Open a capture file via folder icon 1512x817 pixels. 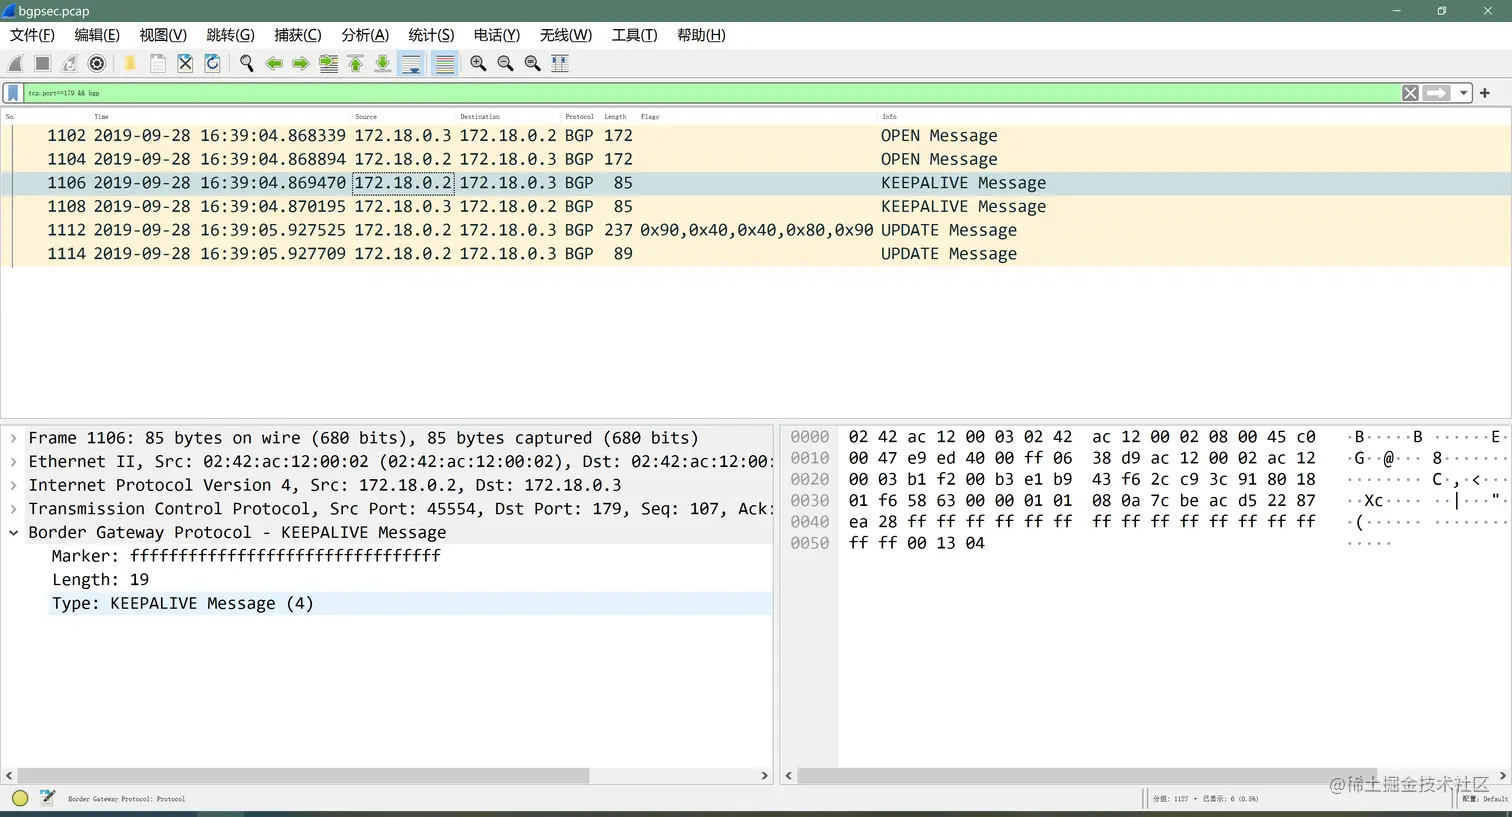click(x=130, y=63)
